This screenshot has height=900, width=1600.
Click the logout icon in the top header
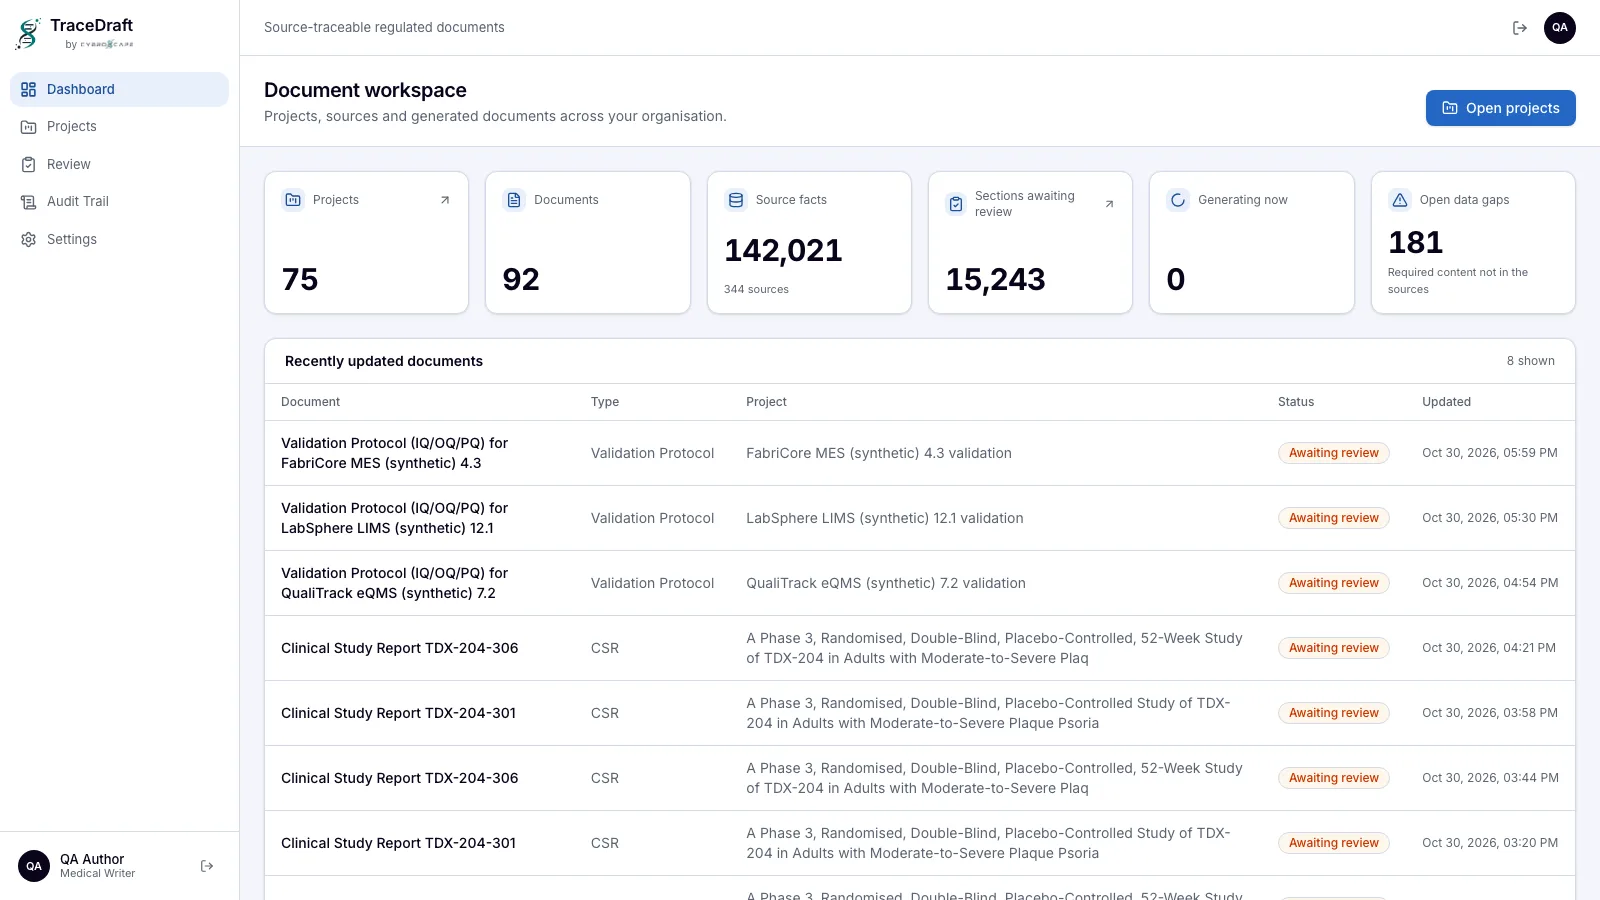point(1520,28)
